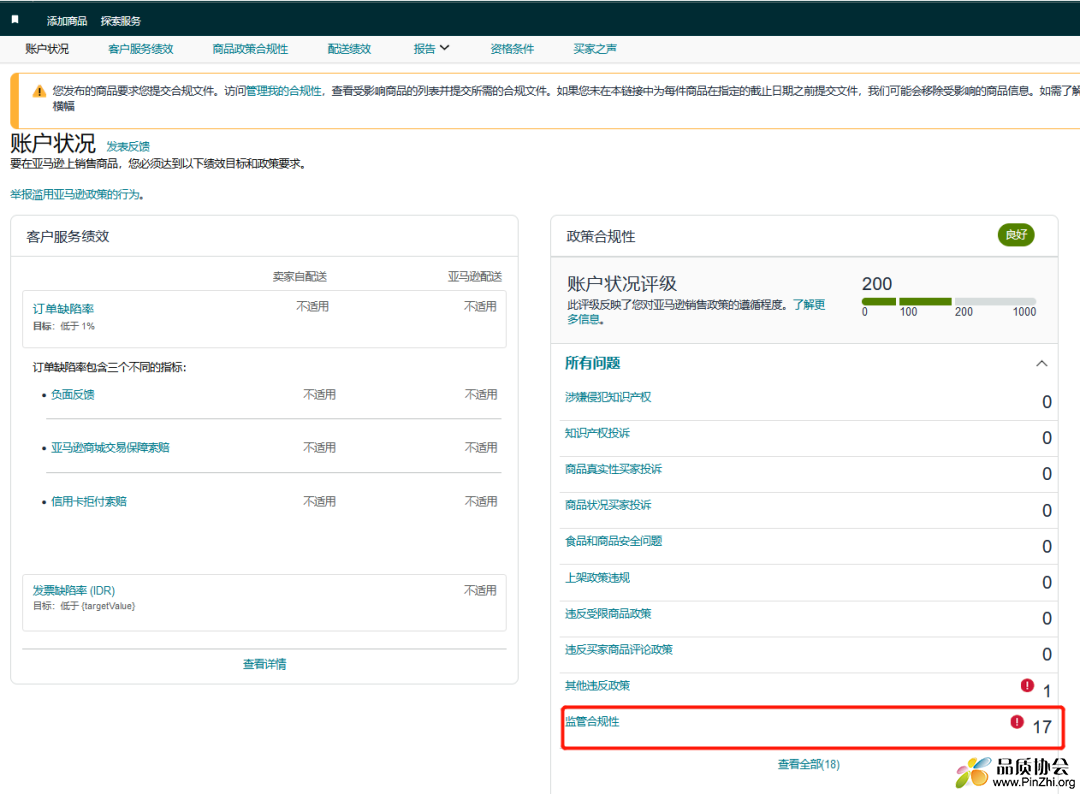Click the bookmark flag icon in top bar

pos(15,20)
